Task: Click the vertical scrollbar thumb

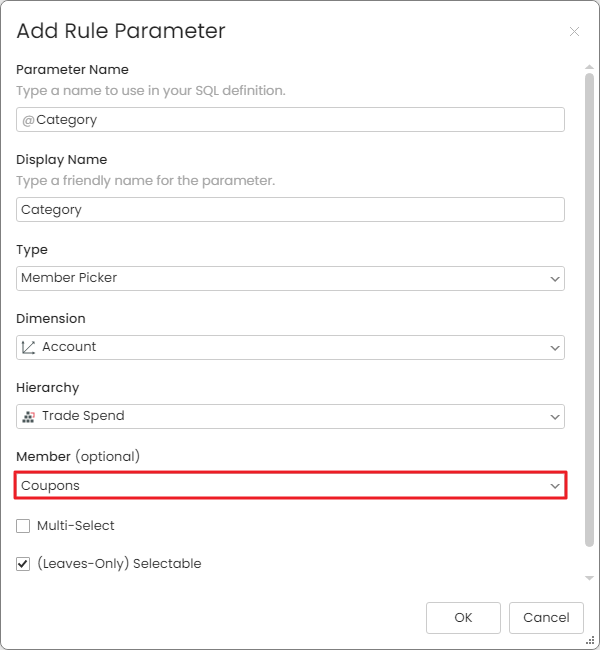Action: click(x=589, y=310)
